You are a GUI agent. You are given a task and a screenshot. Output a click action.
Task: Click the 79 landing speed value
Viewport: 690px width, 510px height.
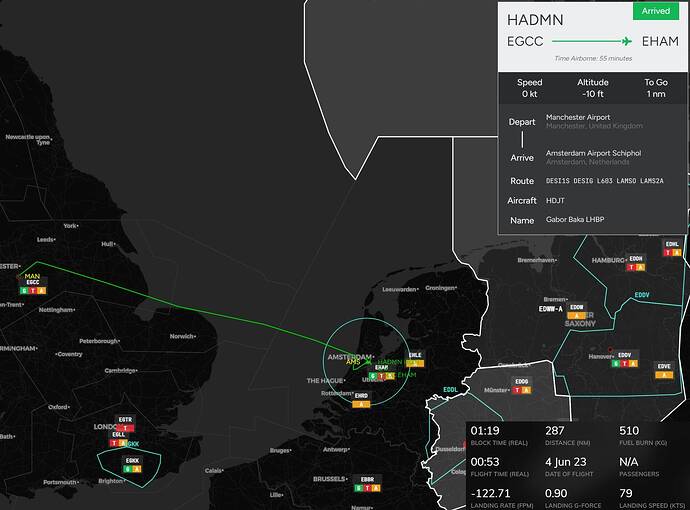click(x=626, y=493)
